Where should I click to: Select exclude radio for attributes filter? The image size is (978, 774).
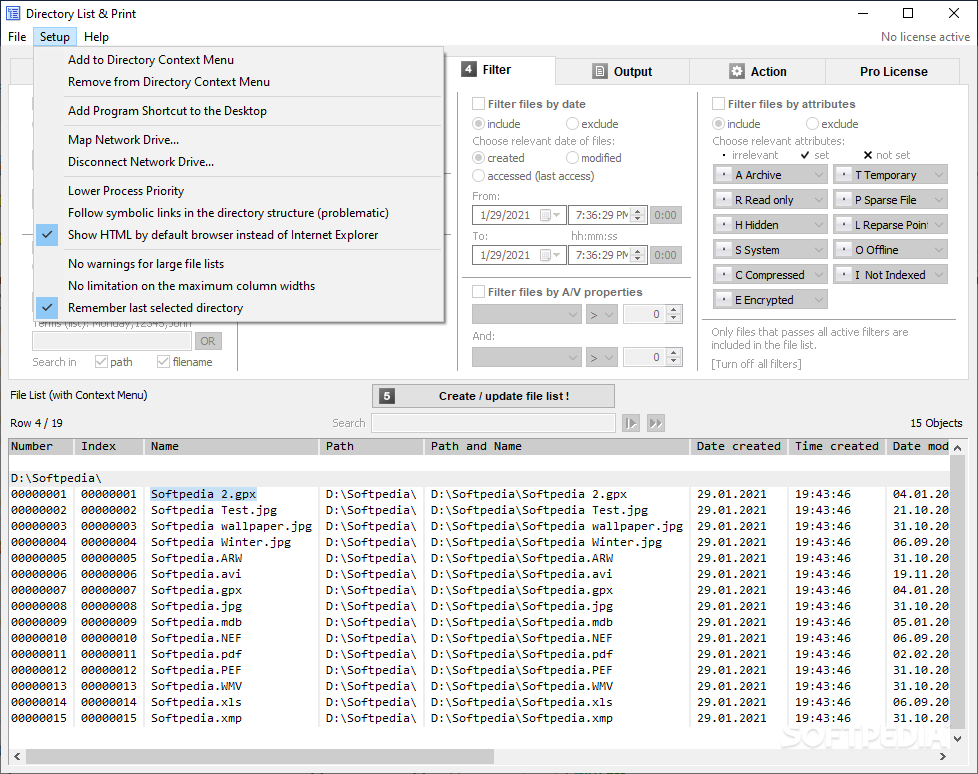(812, 123)
